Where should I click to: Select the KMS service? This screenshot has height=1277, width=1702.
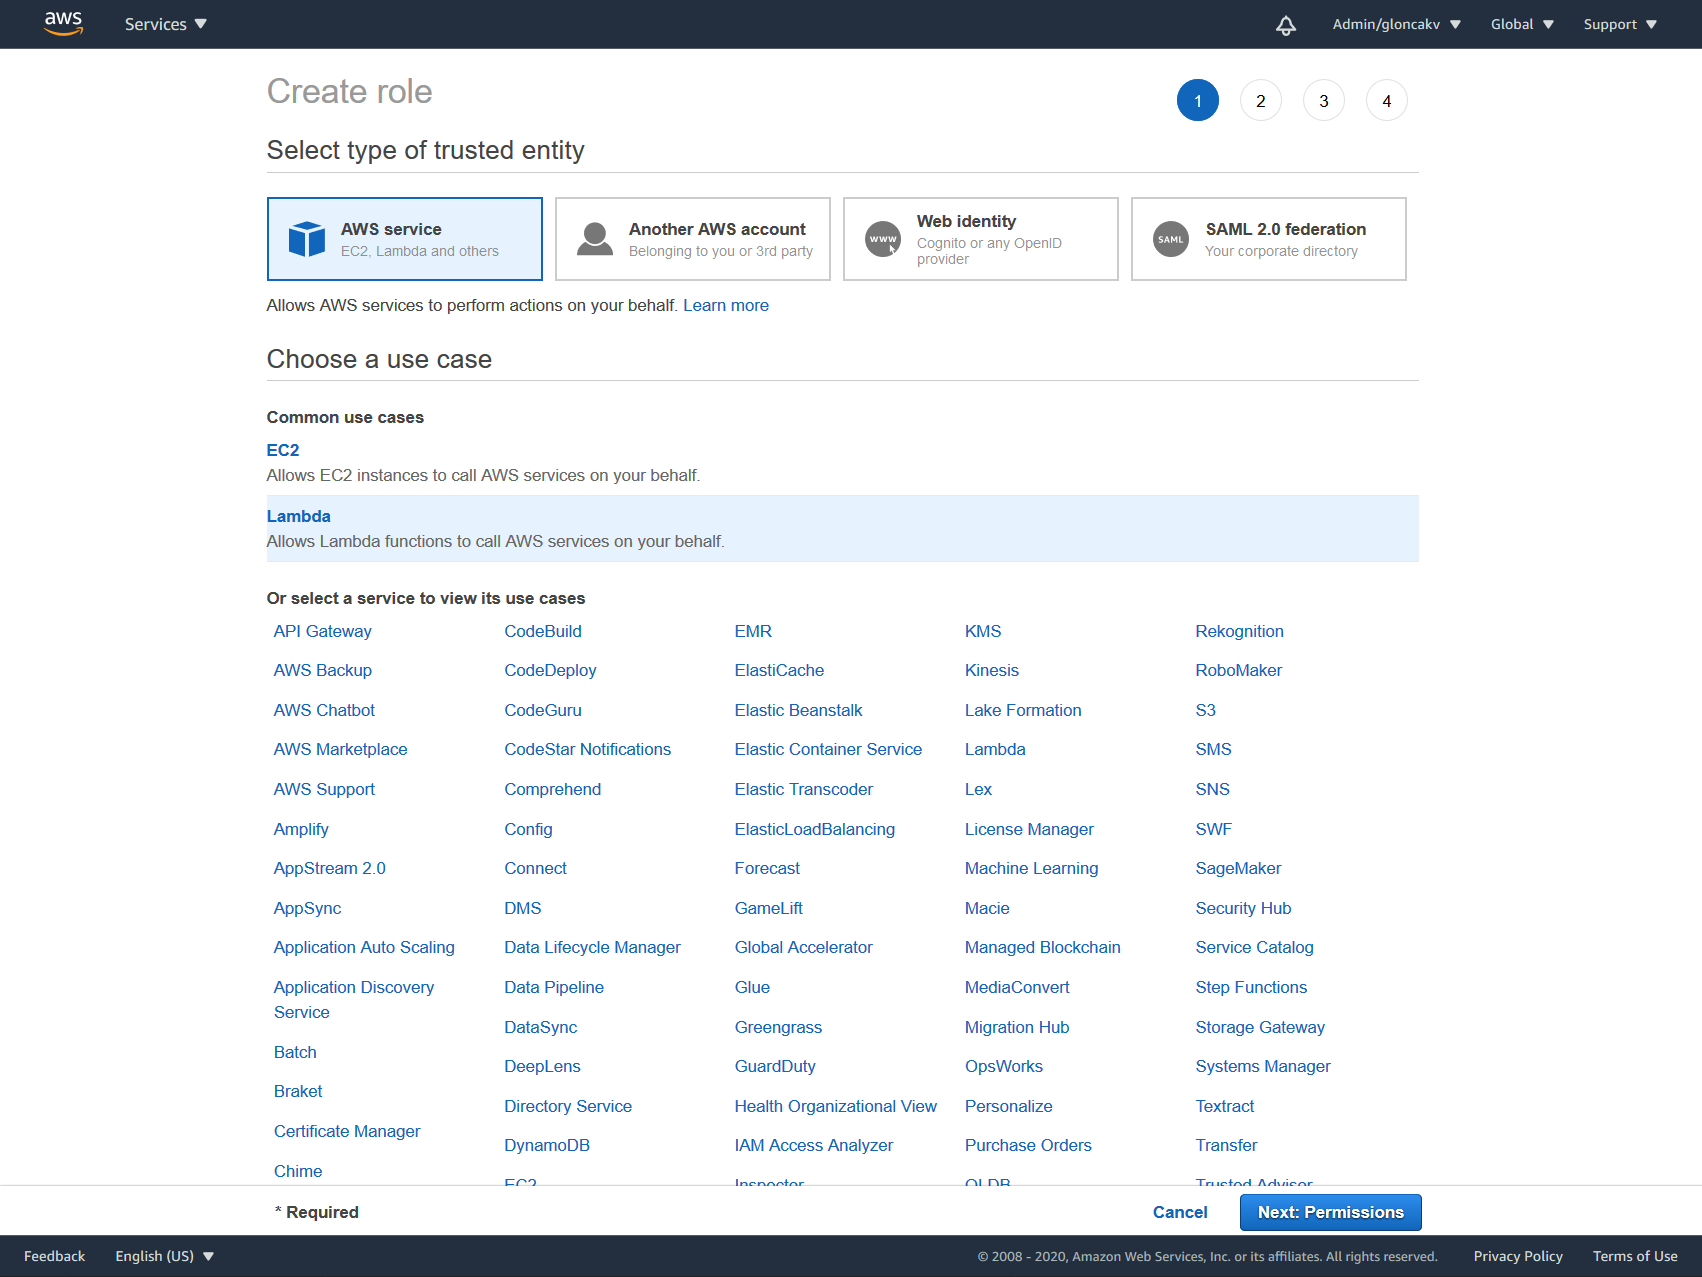[983, 631]
